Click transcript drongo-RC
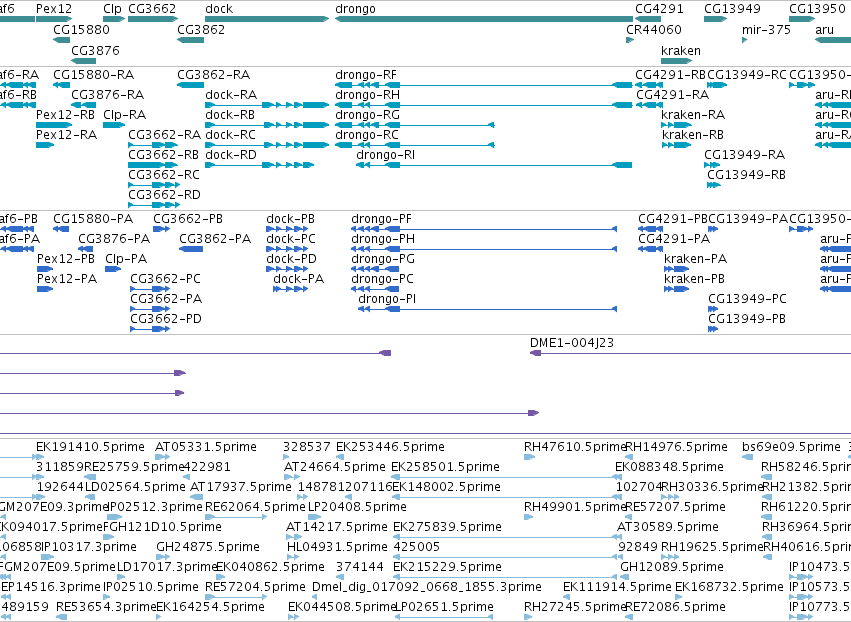This screenshot has width=851, height=622. pos(415,145)
